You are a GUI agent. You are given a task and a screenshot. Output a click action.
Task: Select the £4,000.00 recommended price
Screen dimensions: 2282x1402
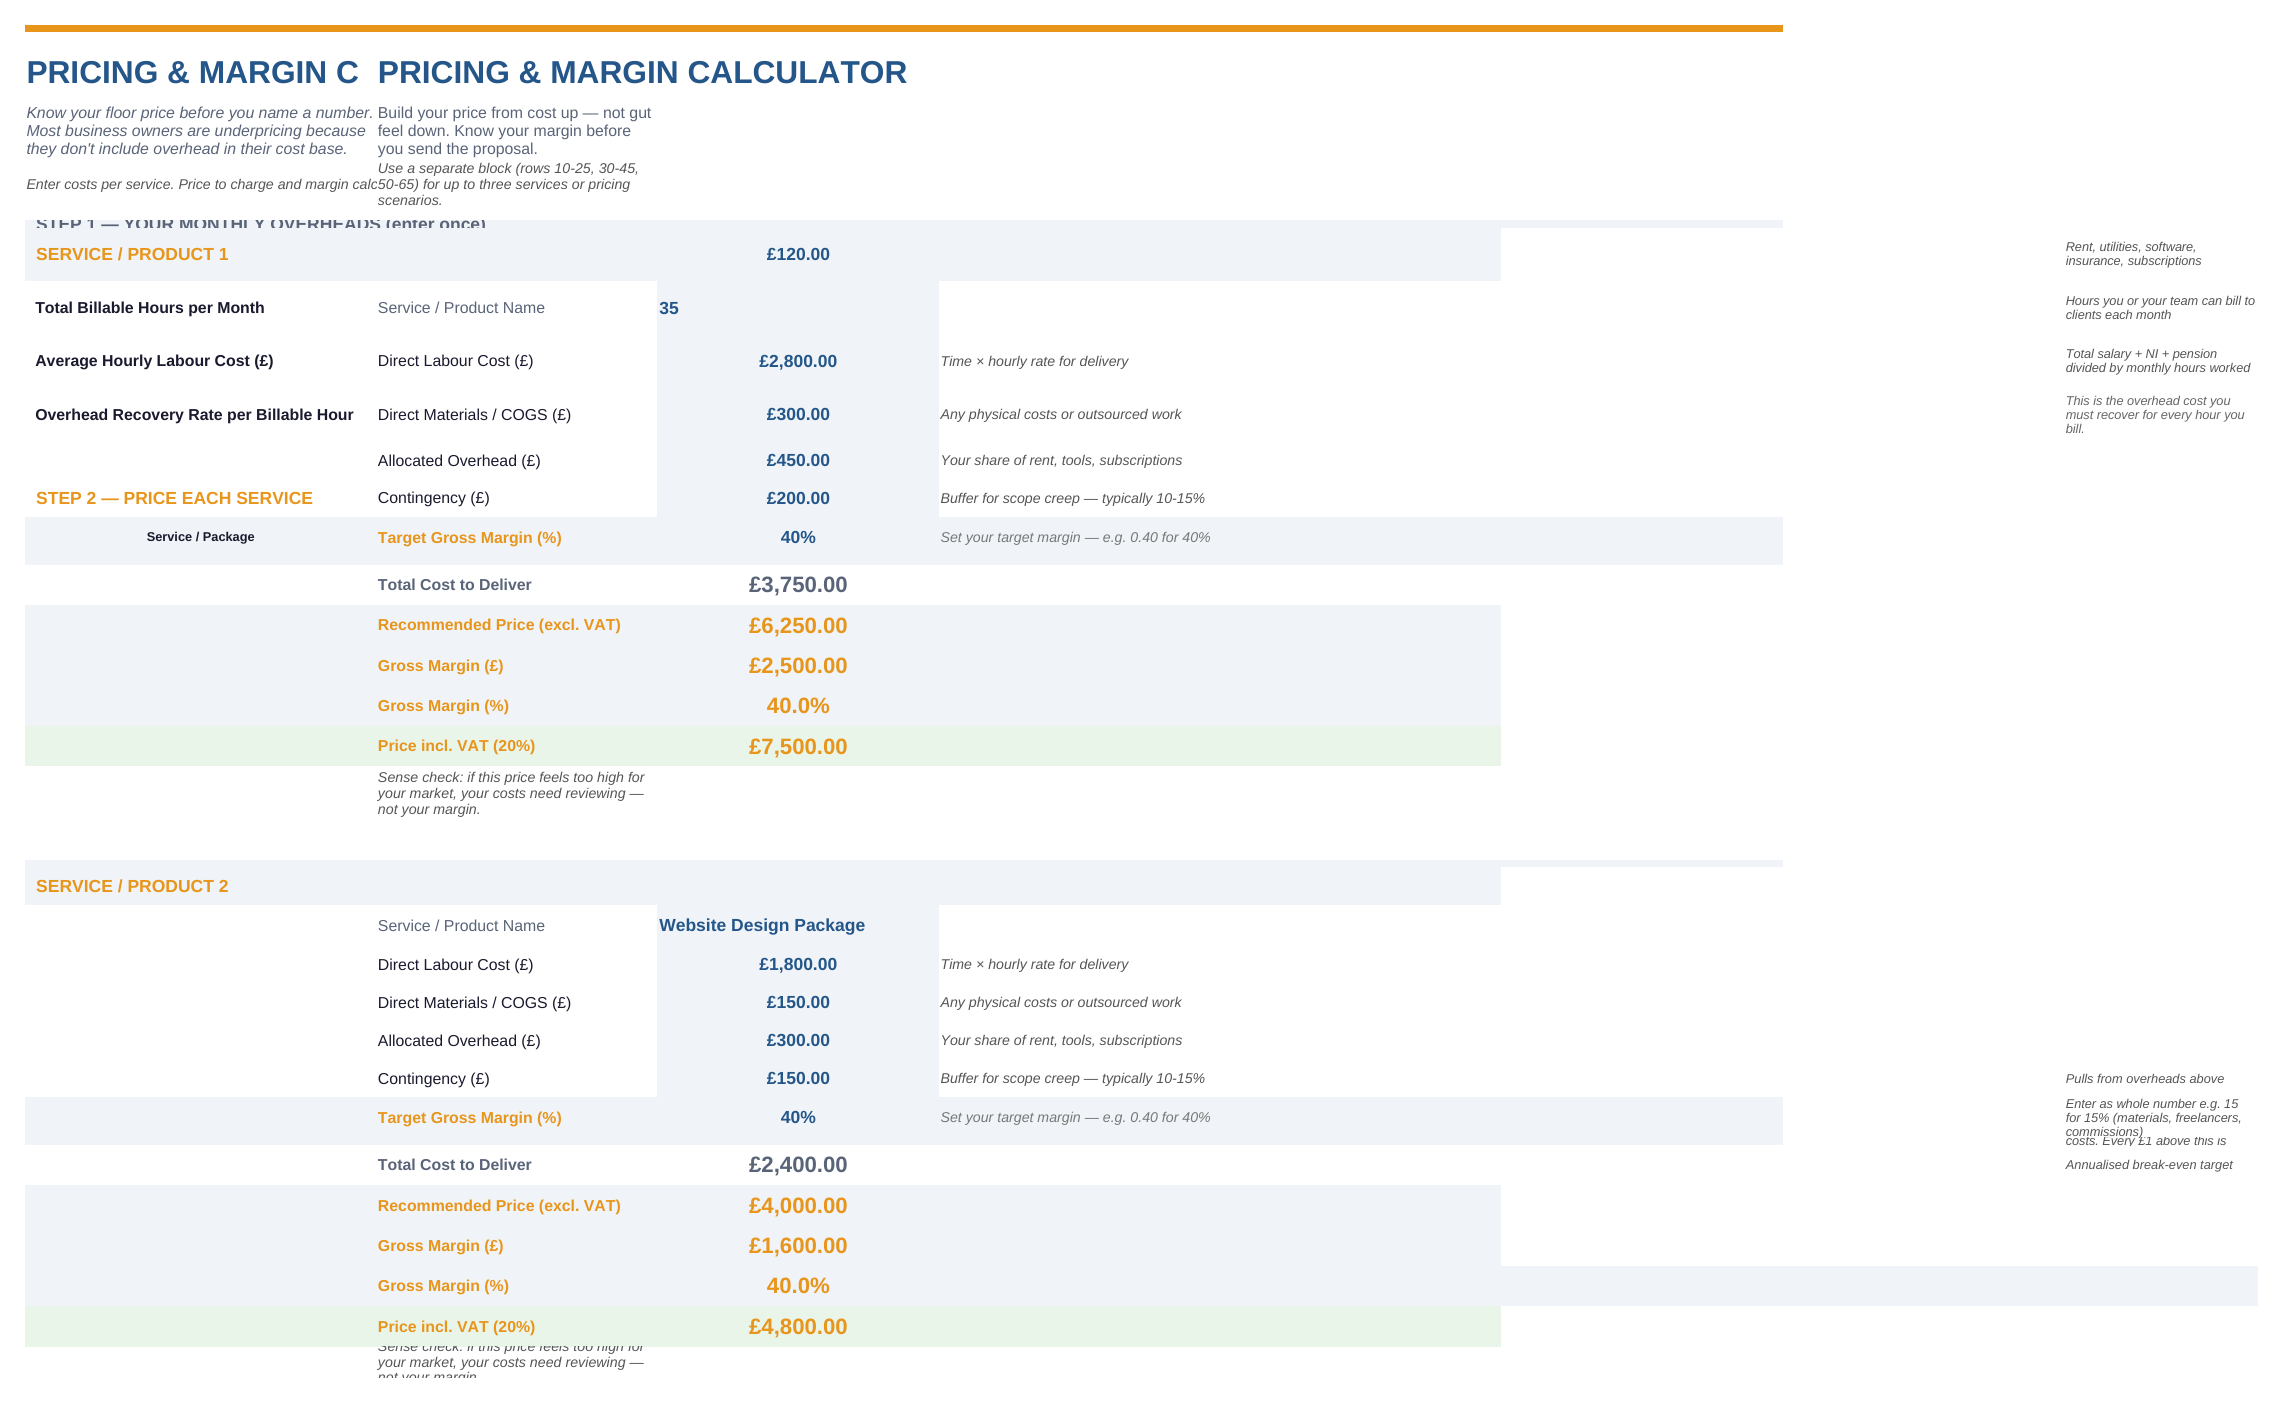click(x=798, y=1206)
